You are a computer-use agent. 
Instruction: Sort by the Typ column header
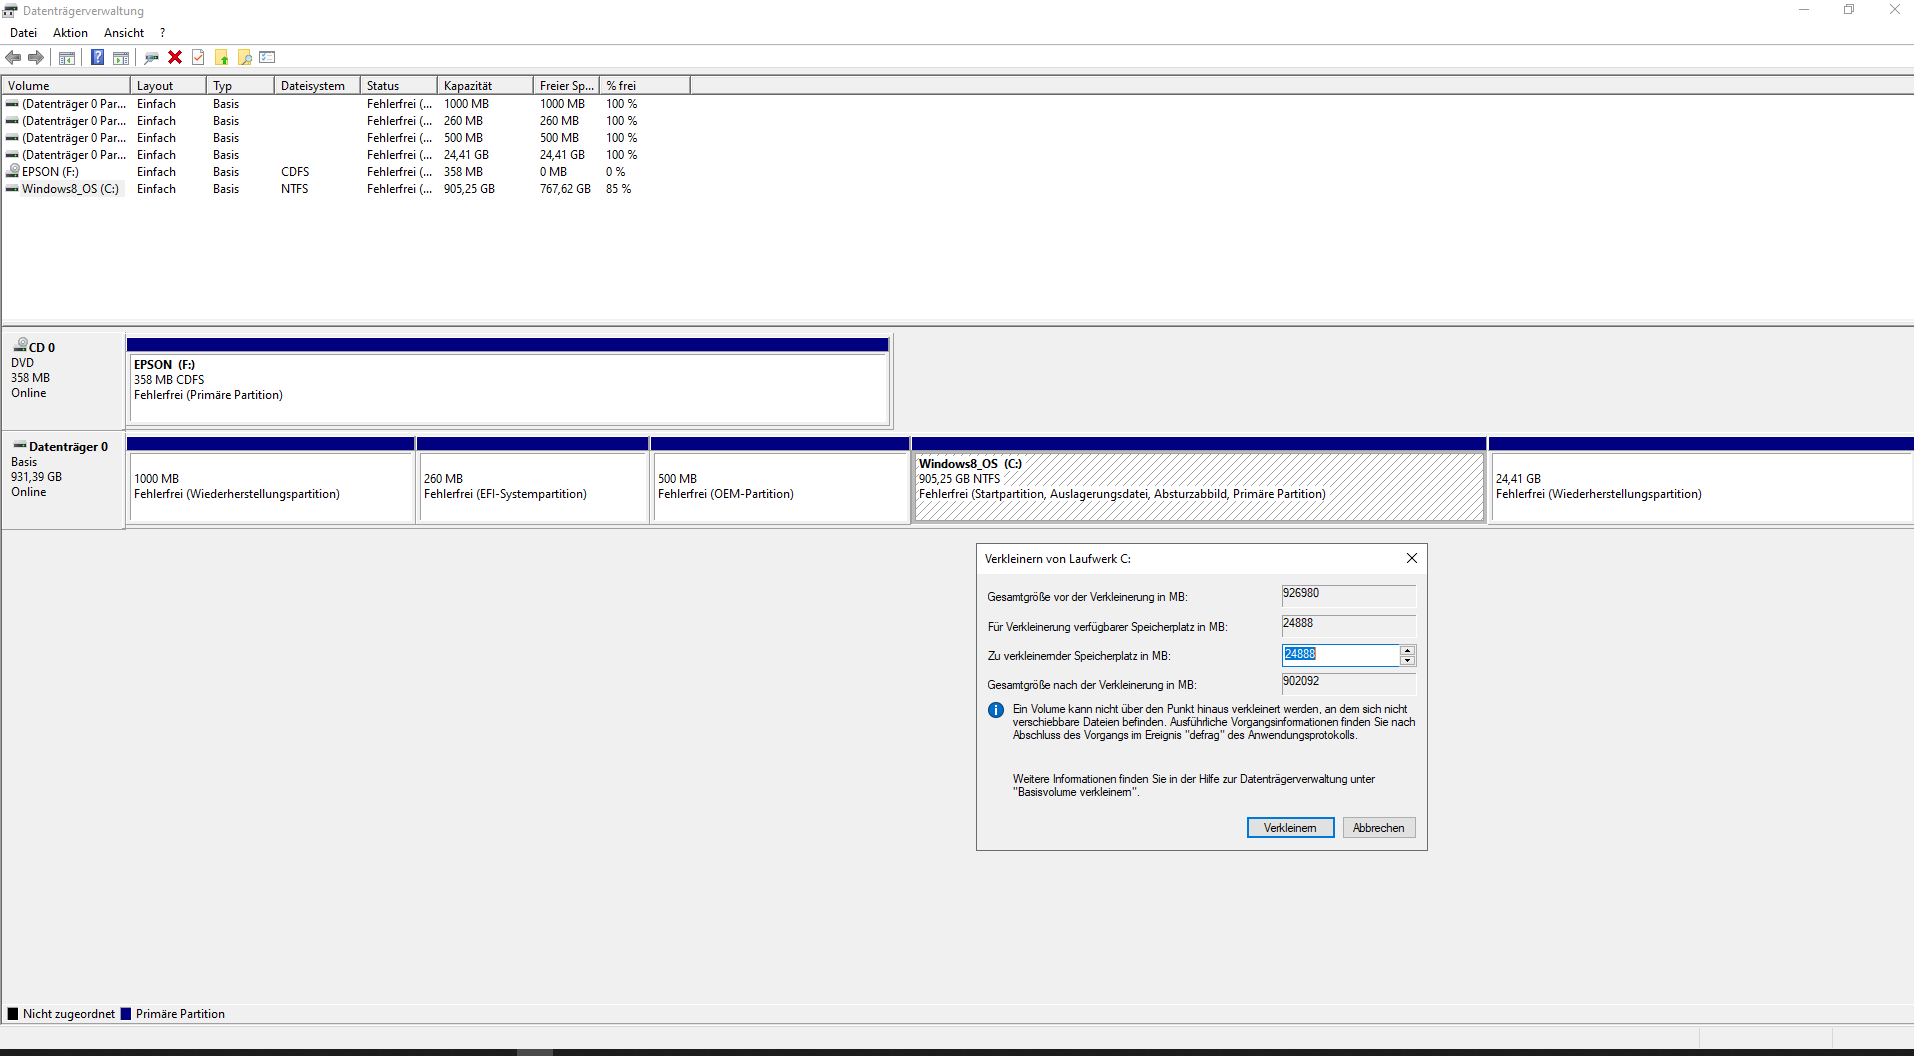pyautogui.click(x=240, y=86)
